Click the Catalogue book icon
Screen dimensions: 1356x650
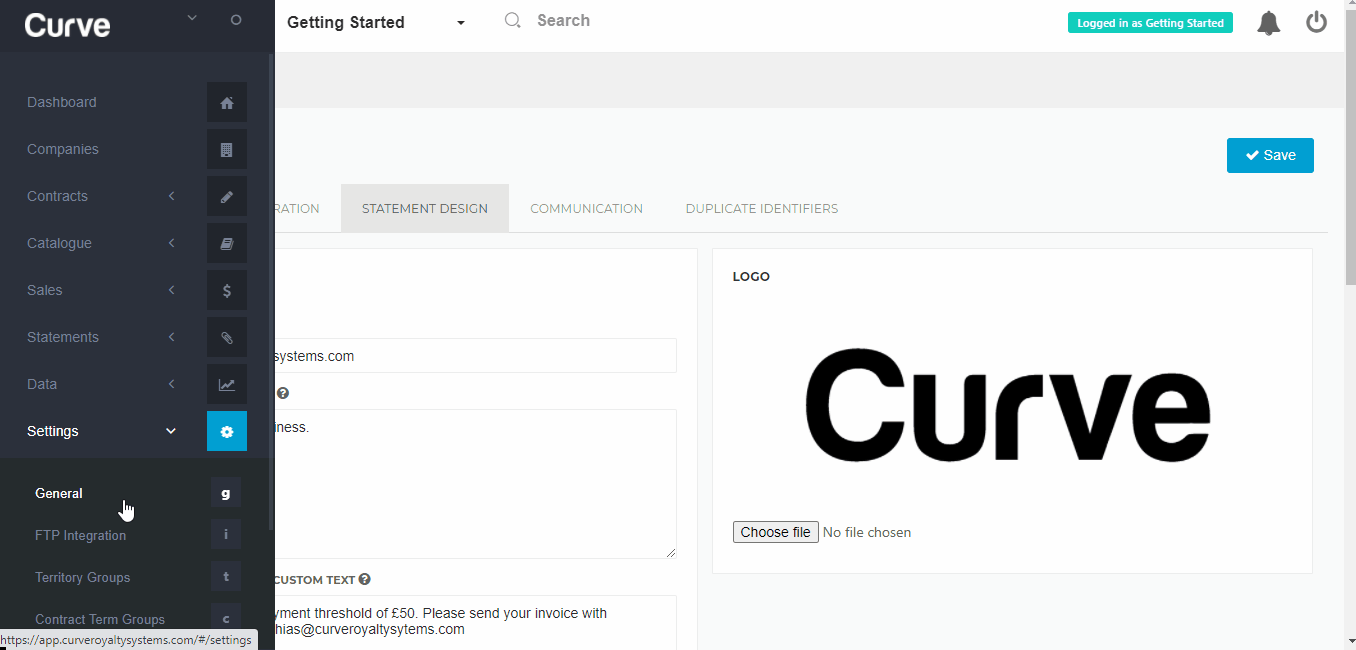[x=227, y=243]
